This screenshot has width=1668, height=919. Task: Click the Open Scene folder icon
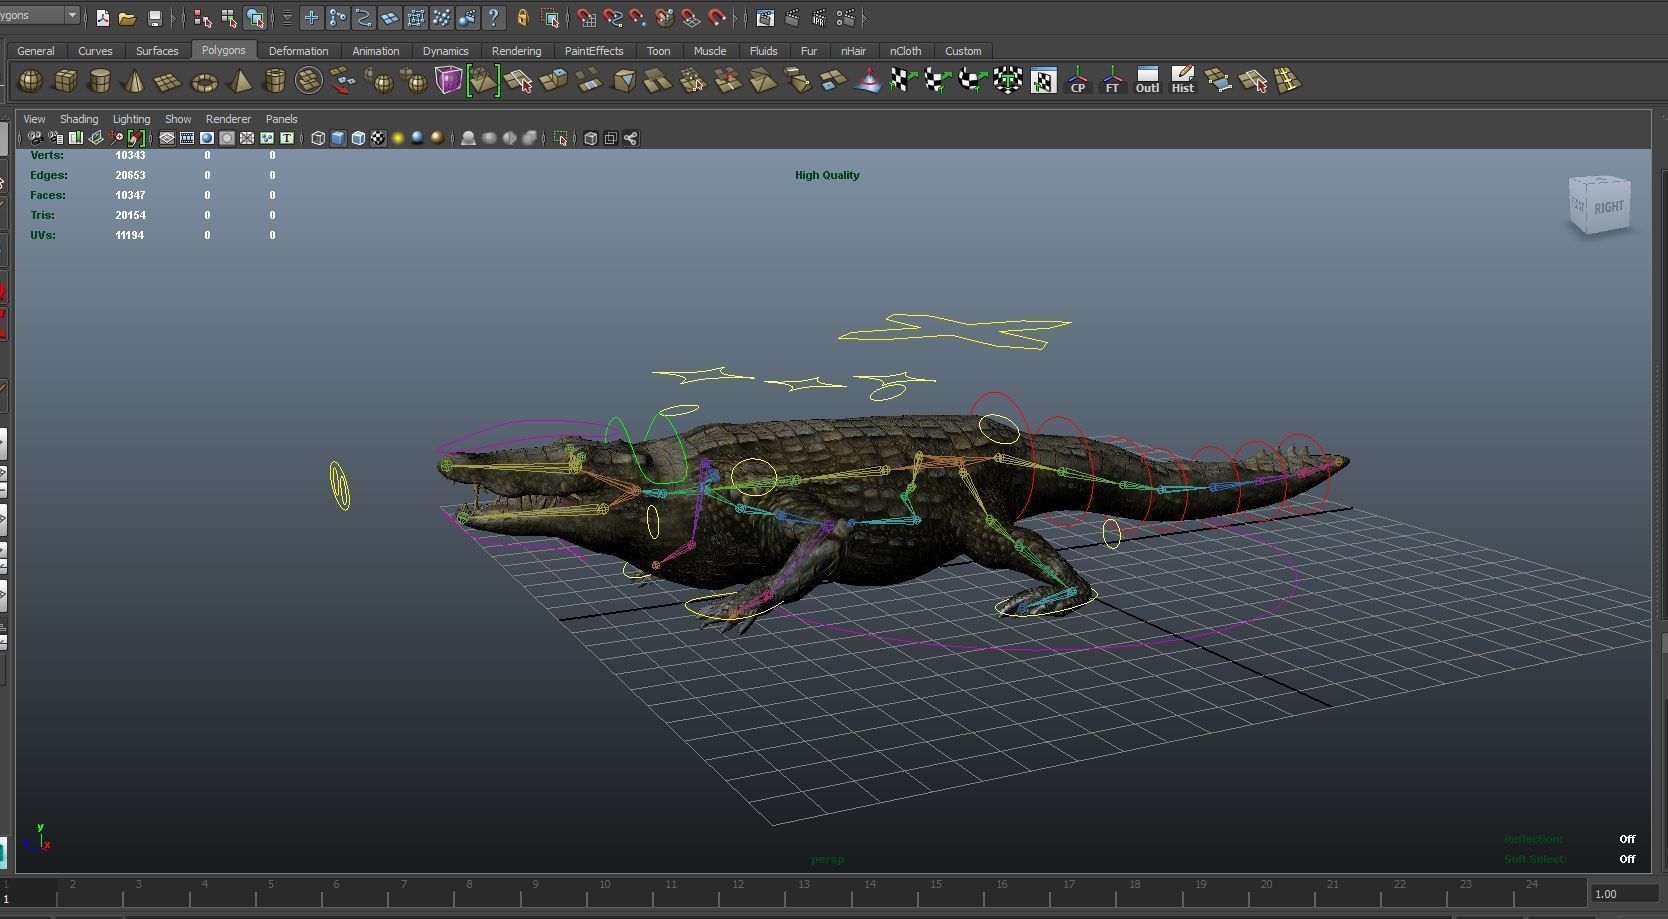tap(127, 18)
